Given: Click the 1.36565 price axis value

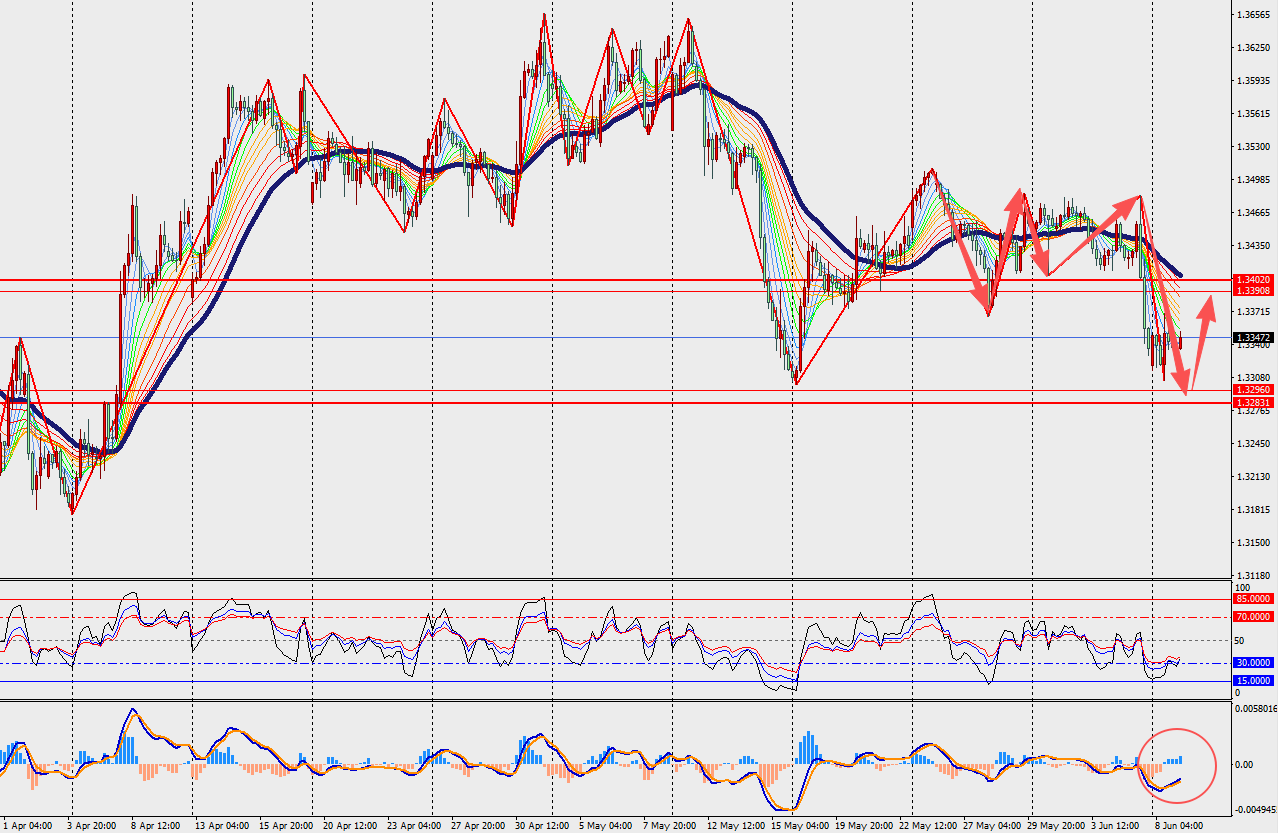Looking at the screenshot, I should pyautogui.click(x=1254, y=15).
